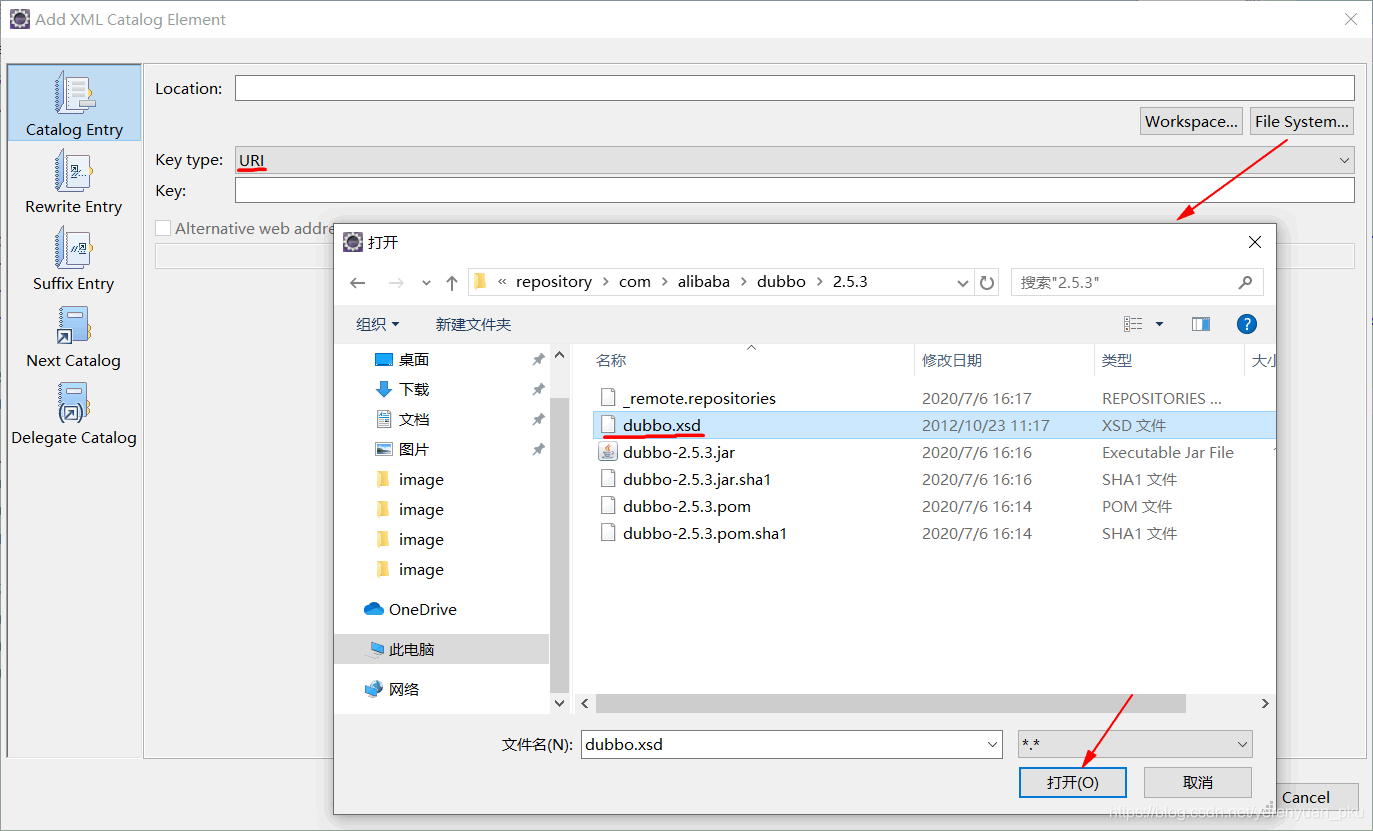This screenshot has width=1373, height=831.
Task: Select the Rewrite Entry icon
Action: coord(74,172)
